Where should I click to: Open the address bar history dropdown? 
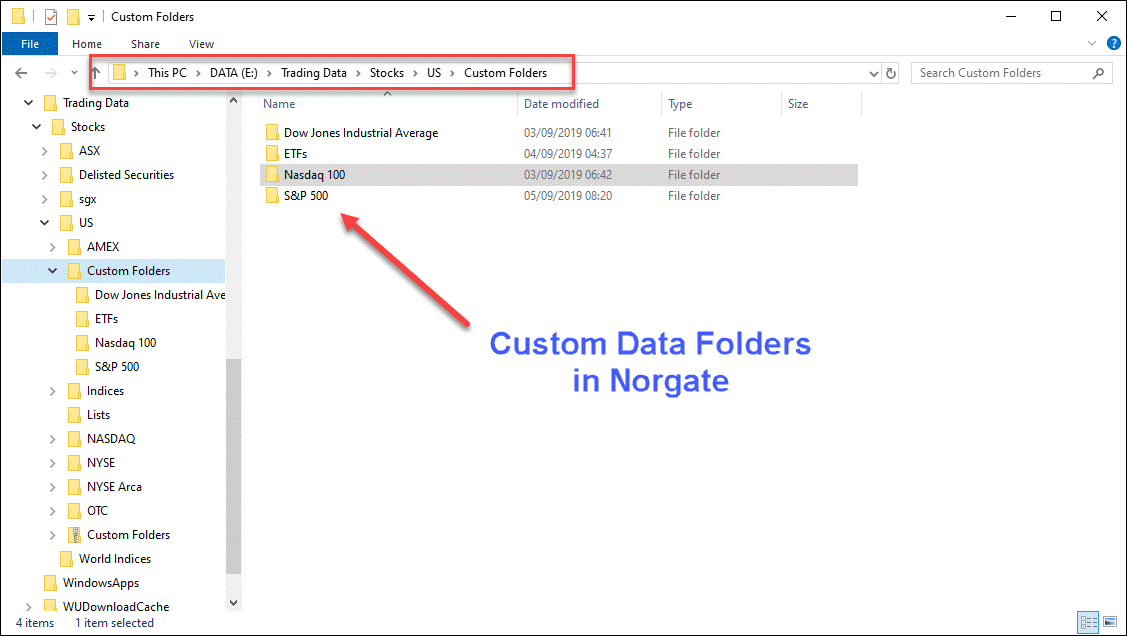[873, 73]
